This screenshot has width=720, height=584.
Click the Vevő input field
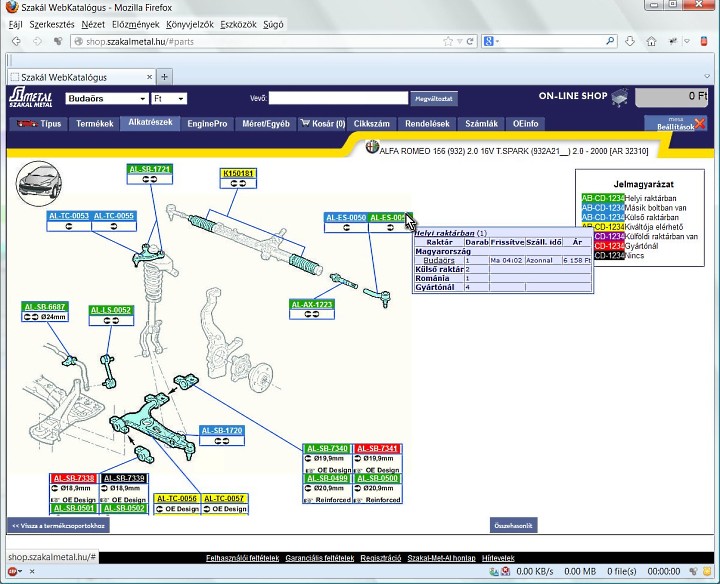click(338, 98)
